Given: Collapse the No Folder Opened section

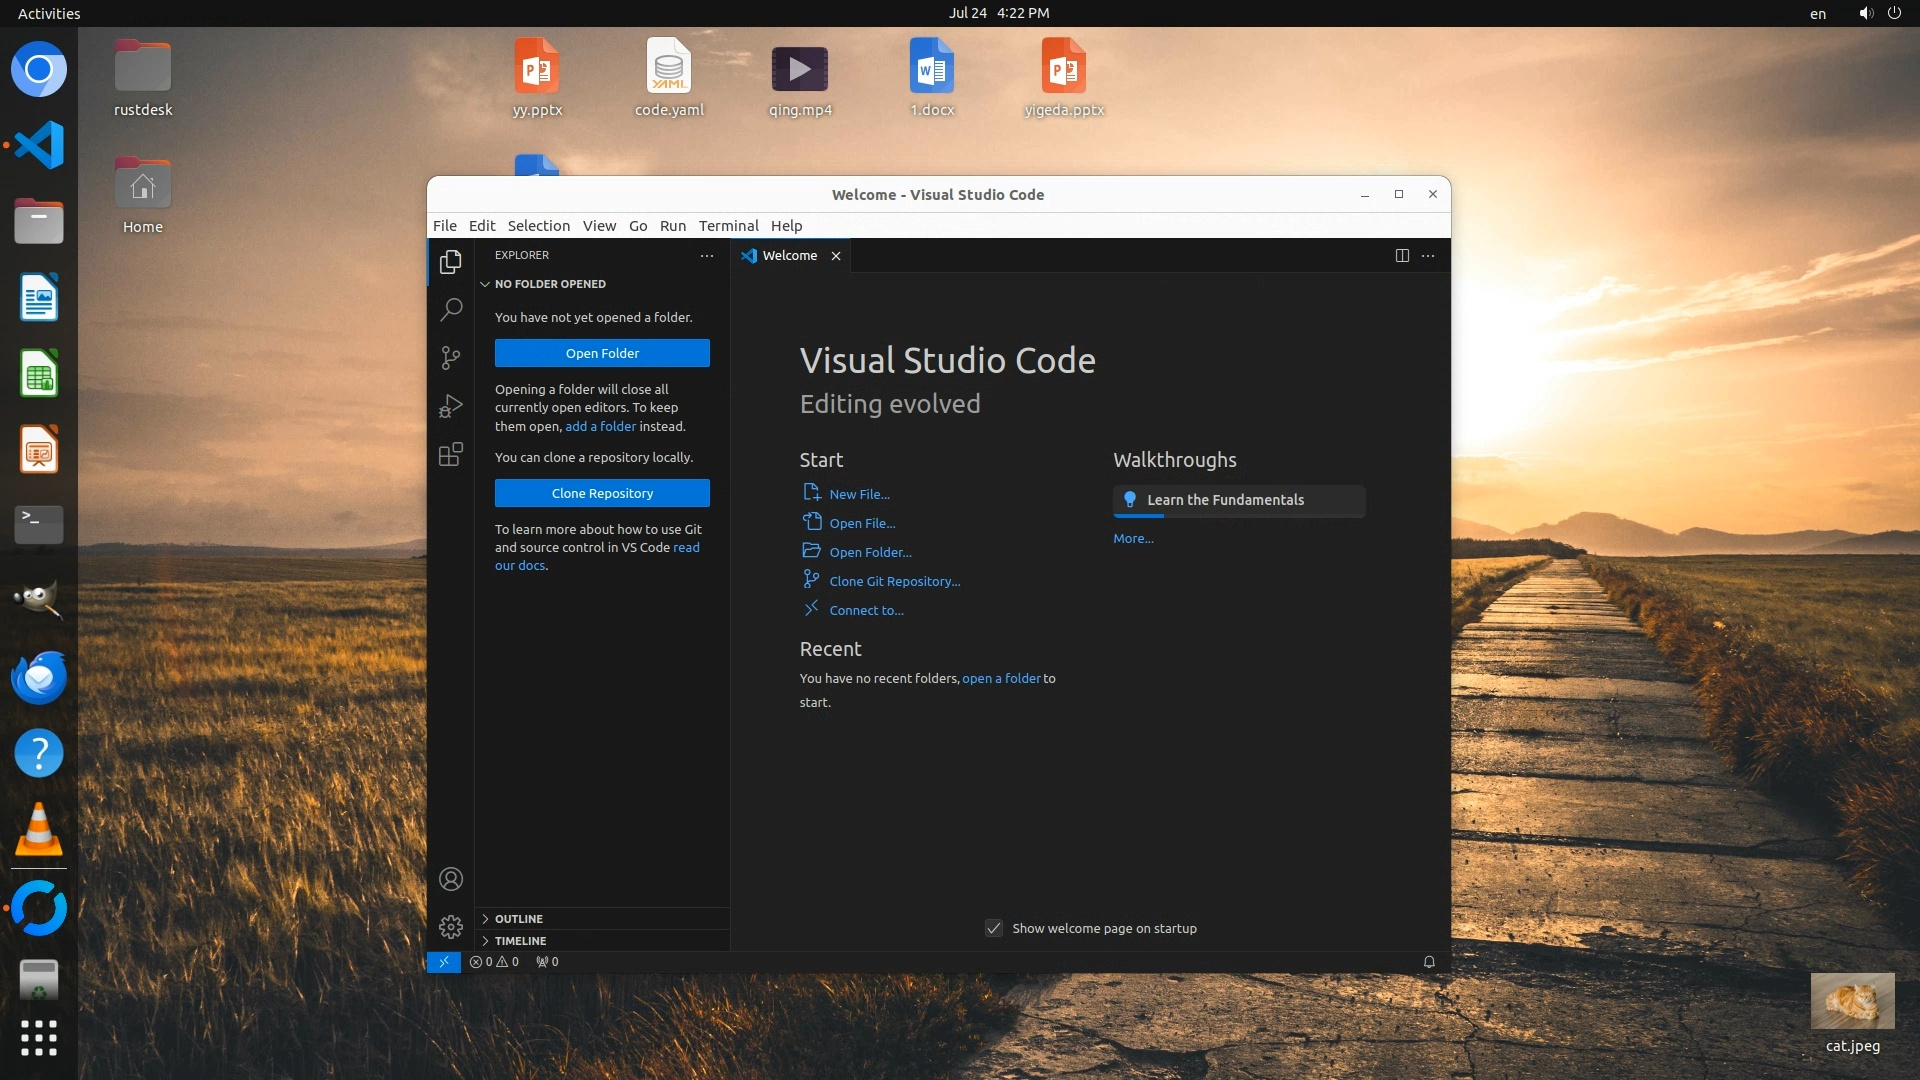Looking at the screenshot, I should click(x=549, y=284).
